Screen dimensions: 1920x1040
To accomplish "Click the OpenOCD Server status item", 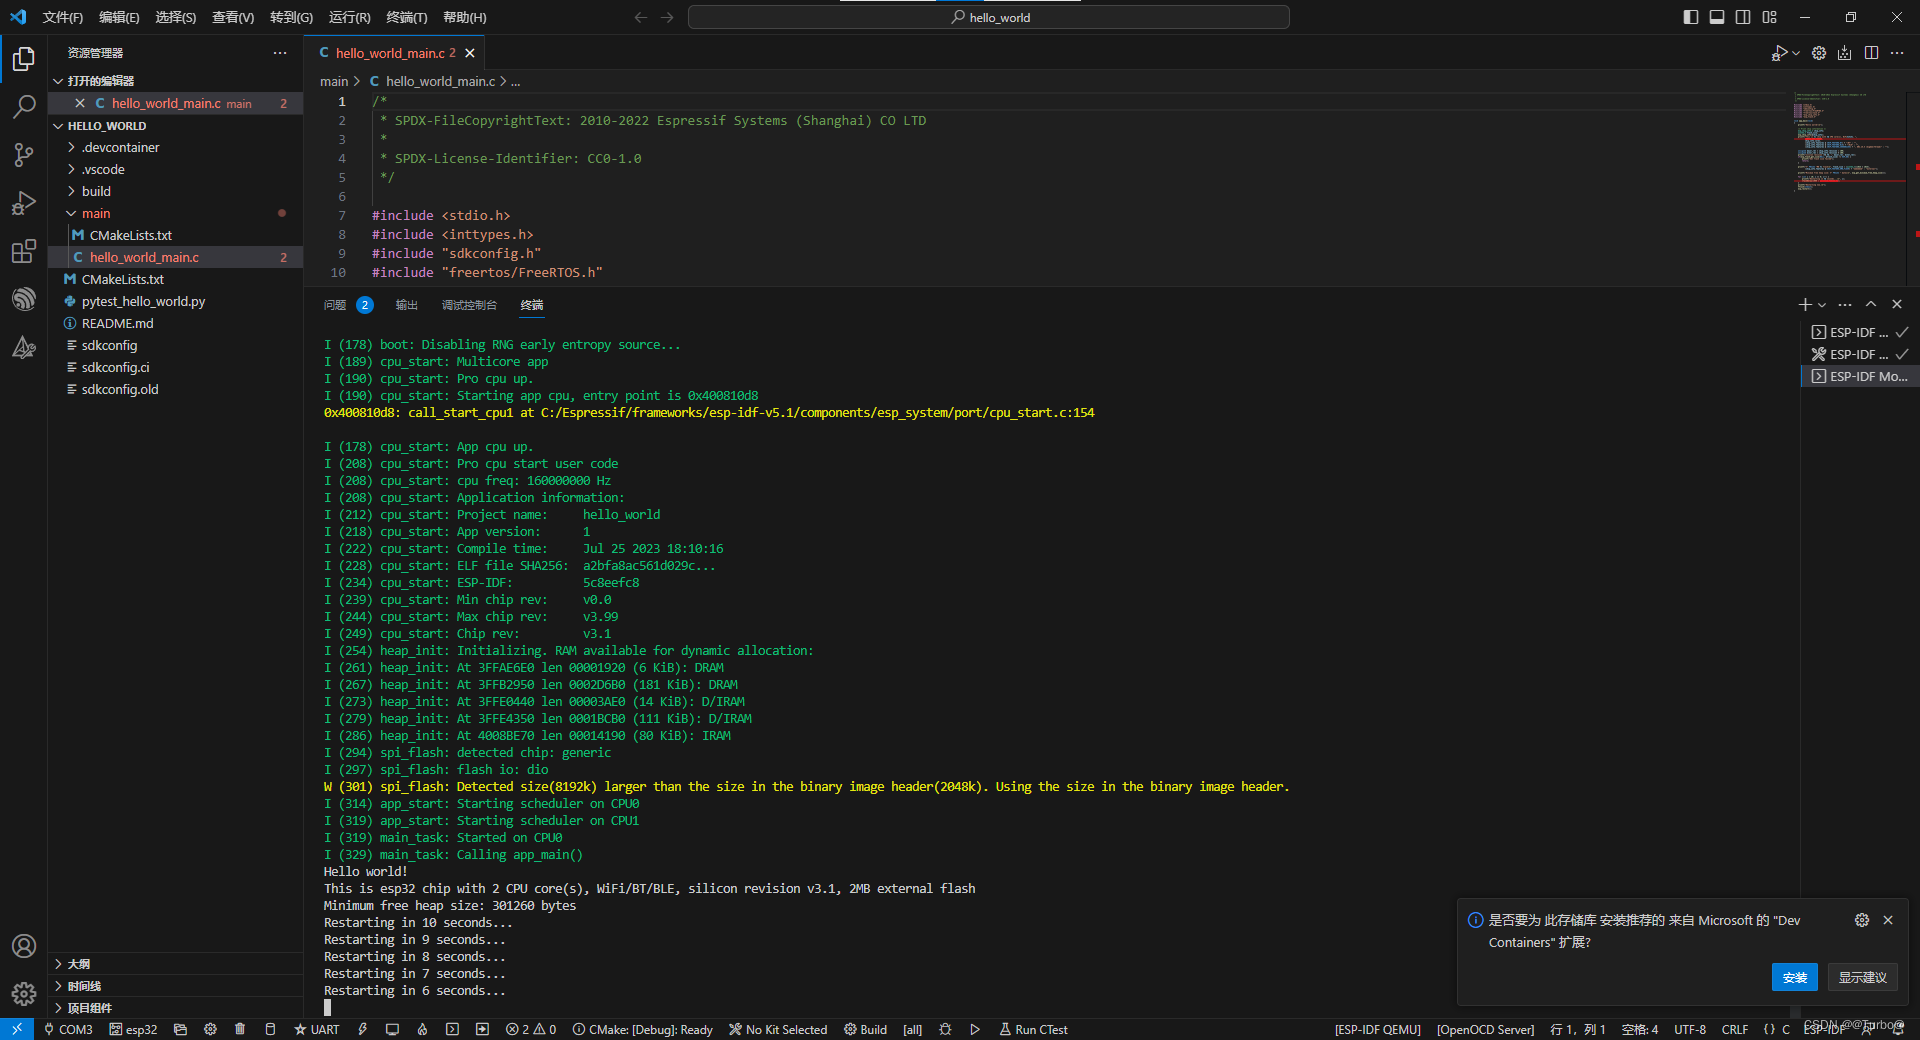I will pyautogui.click(x=1485, y=1030).
